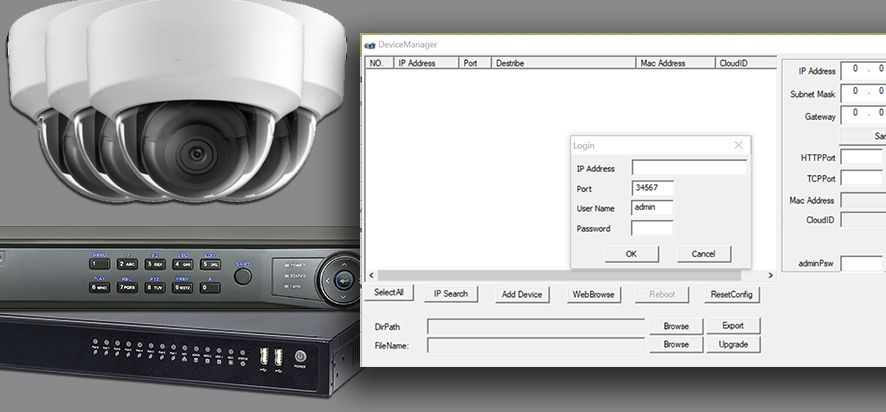Click the Mac Address field in side panel
Image resolution: width=886 pixels, height=412 pixels.
[863, 200]
